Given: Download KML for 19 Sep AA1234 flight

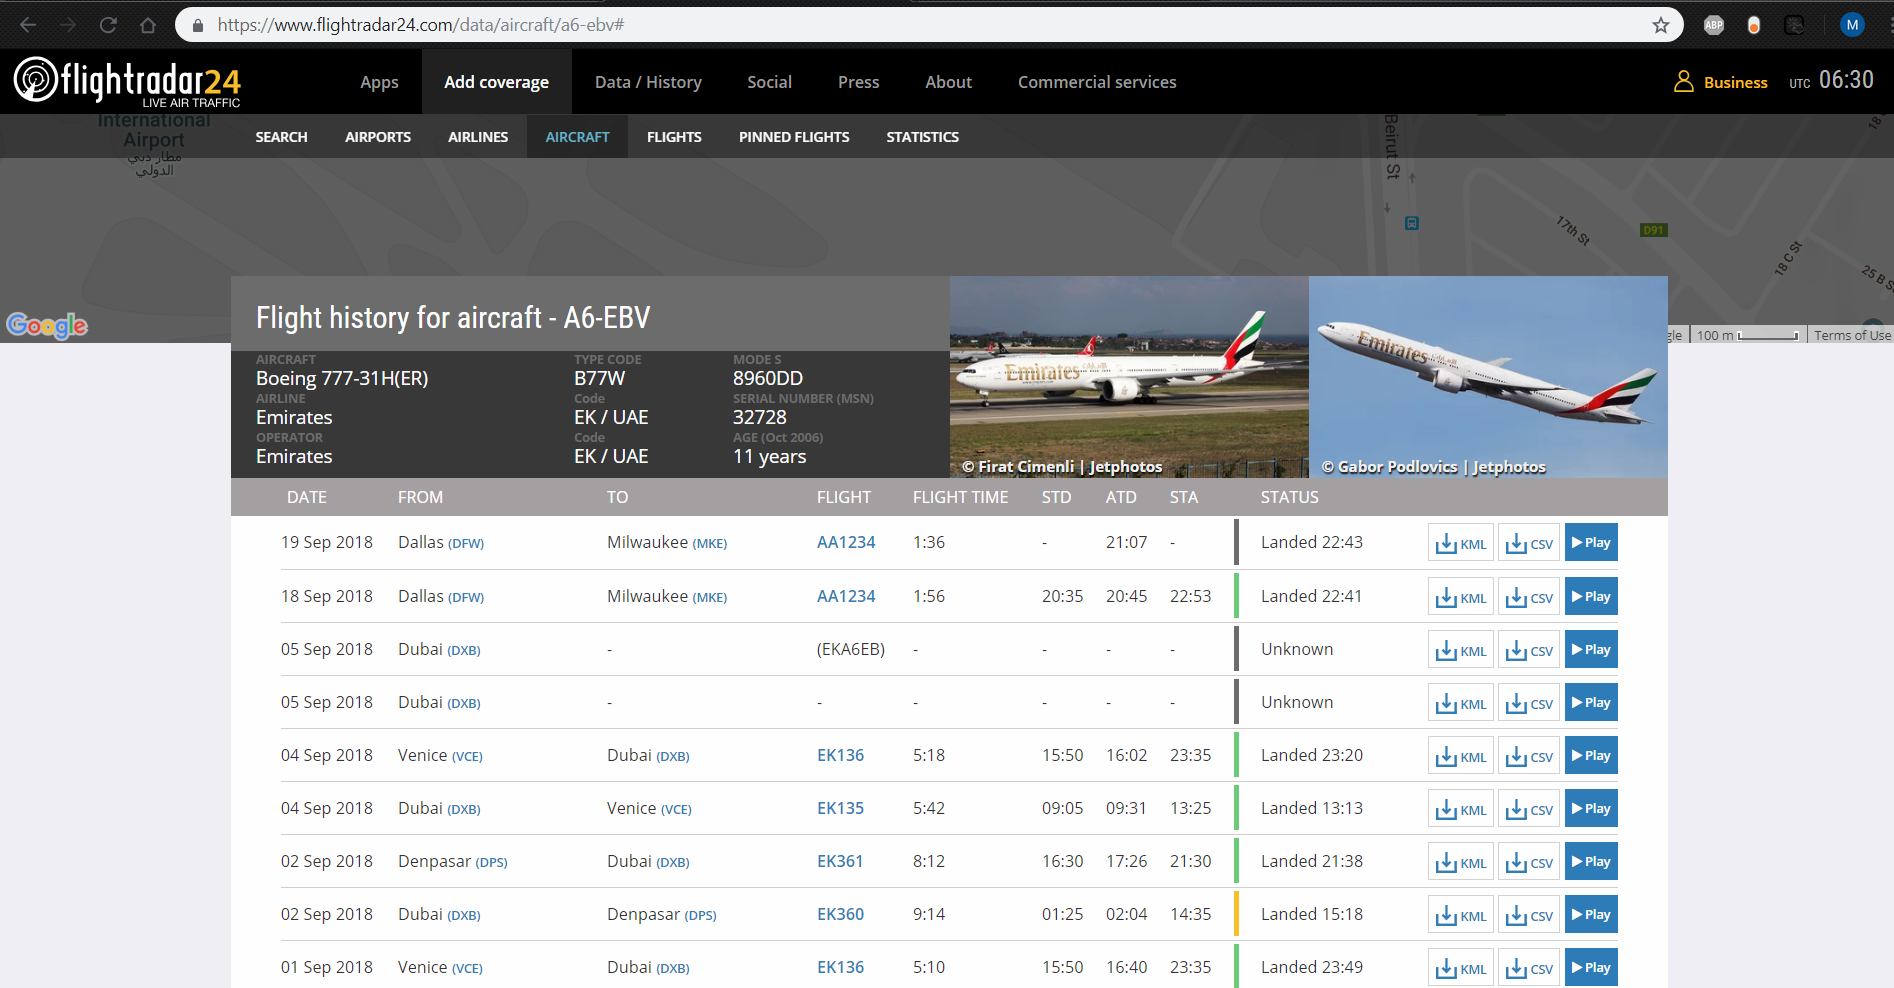Looking at the screenshot, I should pyautogui.click(x=1461, y=543).
